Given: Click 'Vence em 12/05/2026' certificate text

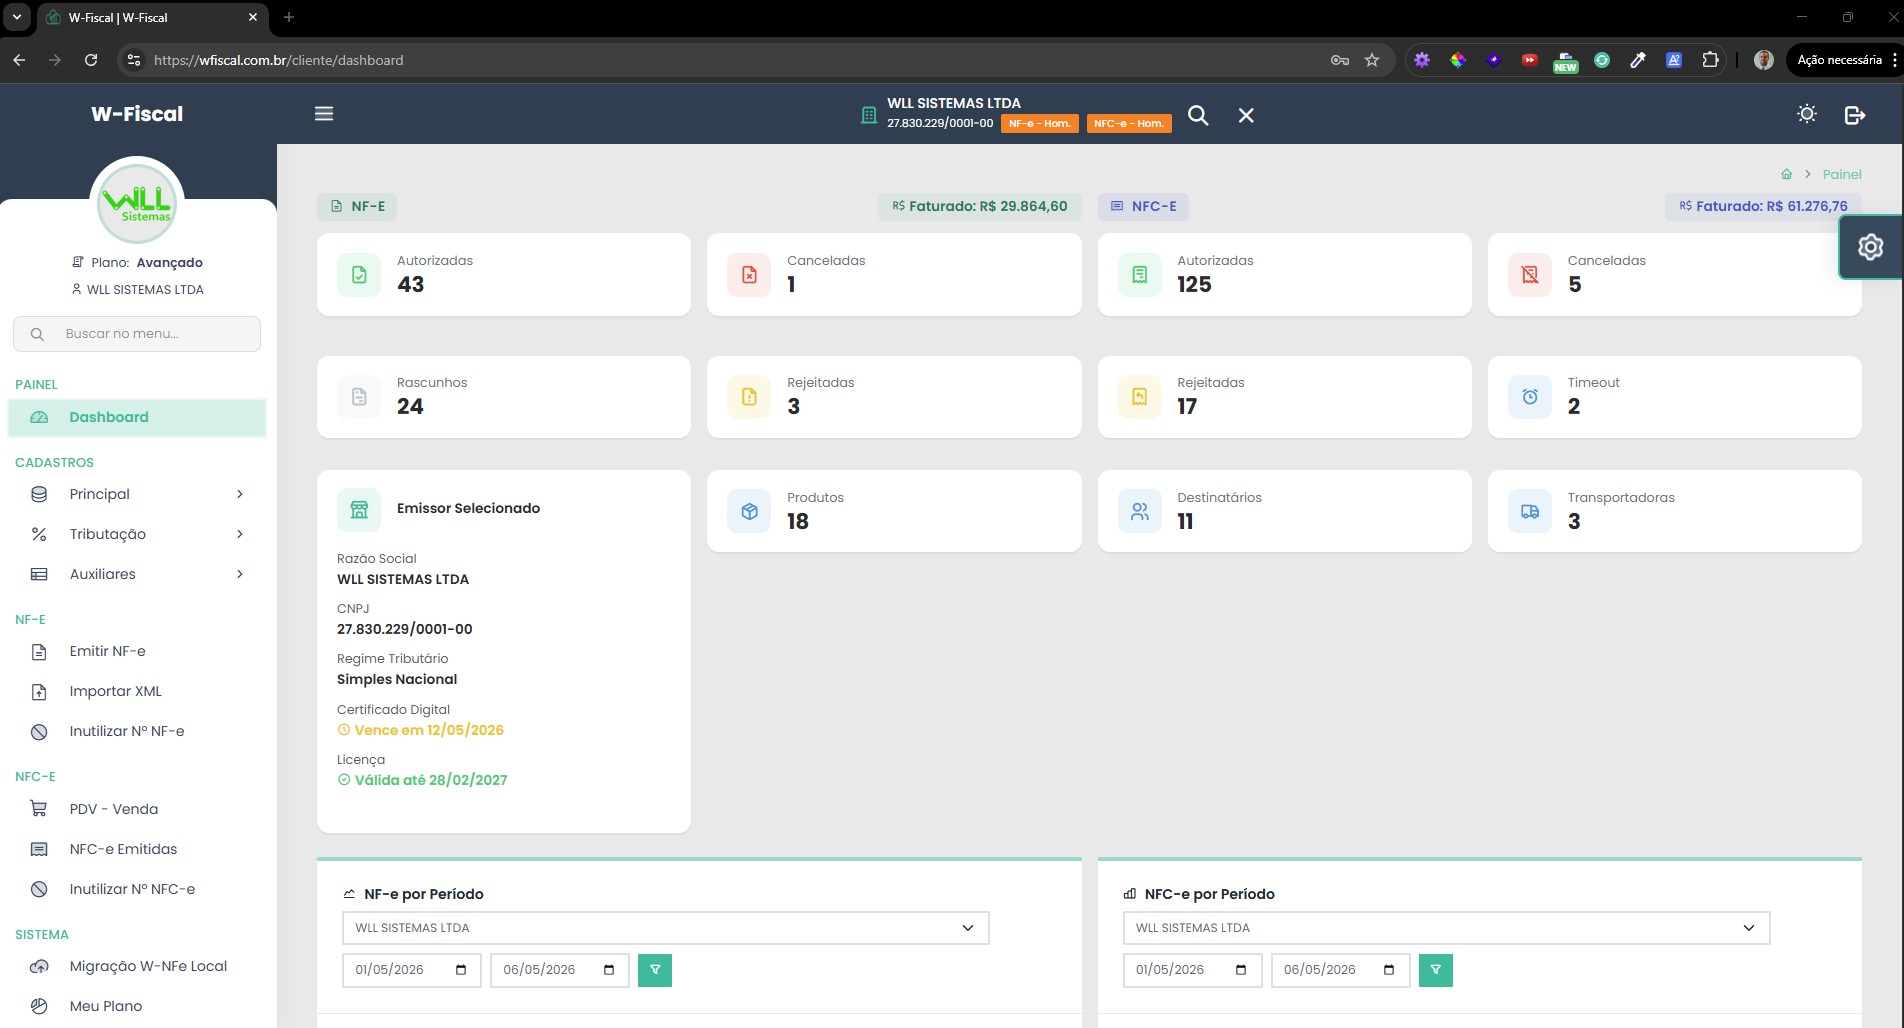Looking at the screenshot, I should pos(429,730).
